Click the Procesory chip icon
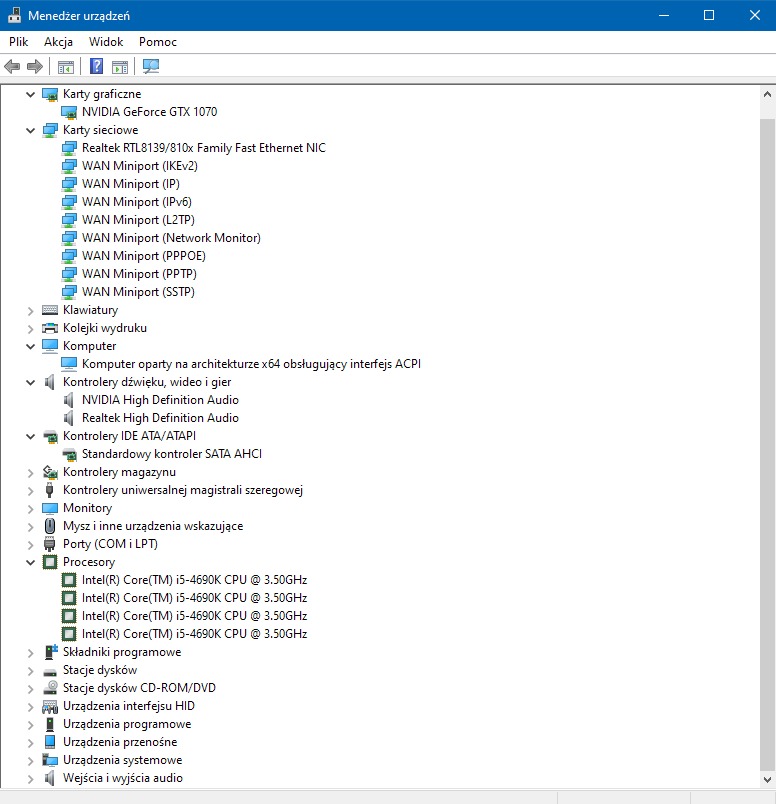The height and width of the screenshot is (804, 776). click(x=50, y=562)
